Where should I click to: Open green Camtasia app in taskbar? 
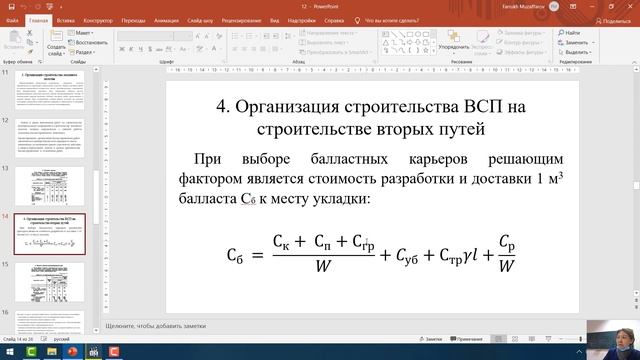[31, 352]
